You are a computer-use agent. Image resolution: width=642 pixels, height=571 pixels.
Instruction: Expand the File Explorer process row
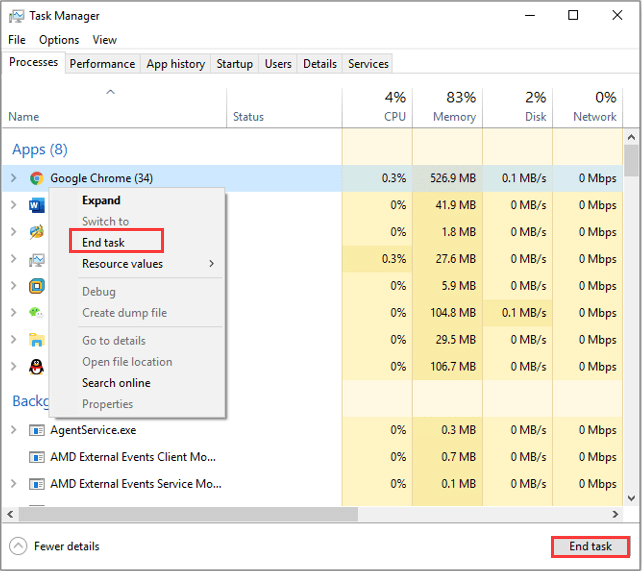[x=14, y=340]
